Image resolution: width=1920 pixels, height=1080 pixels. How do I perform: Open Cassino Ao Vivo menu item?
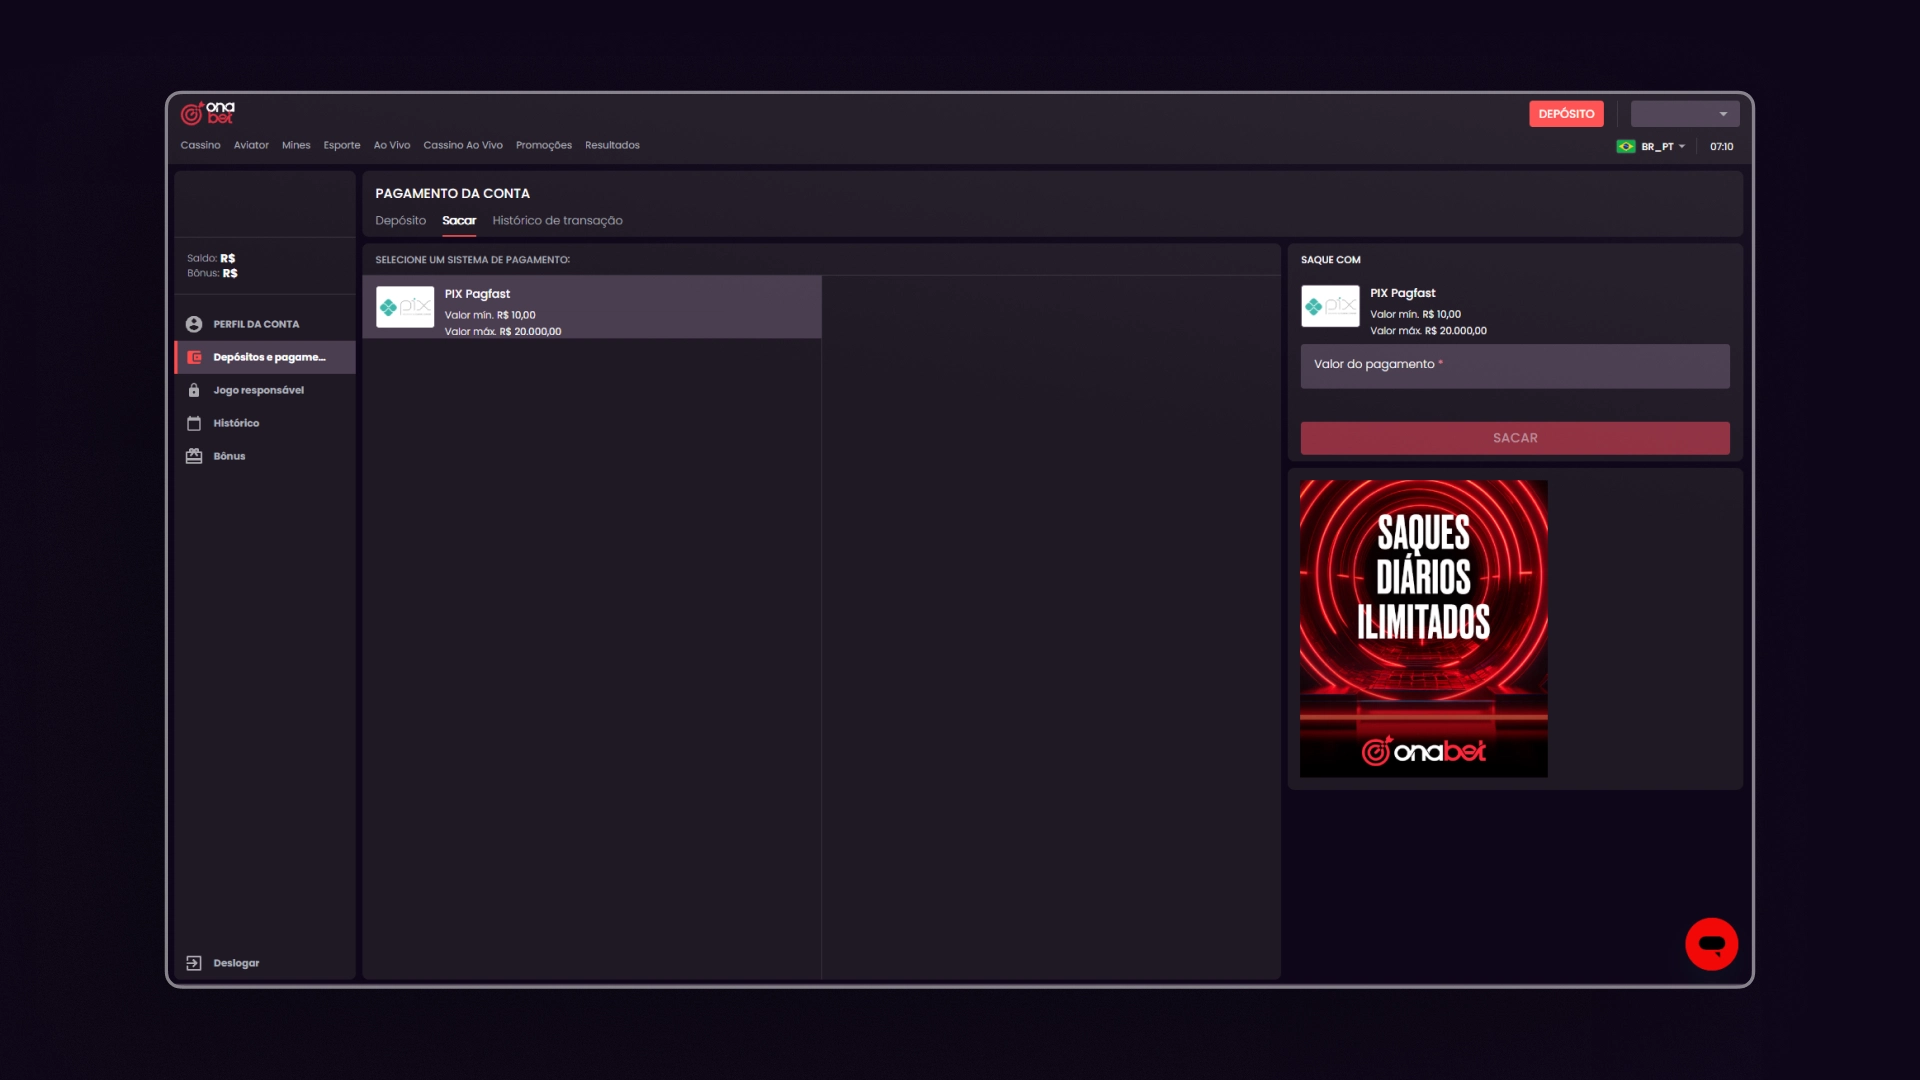coord(462,145)
